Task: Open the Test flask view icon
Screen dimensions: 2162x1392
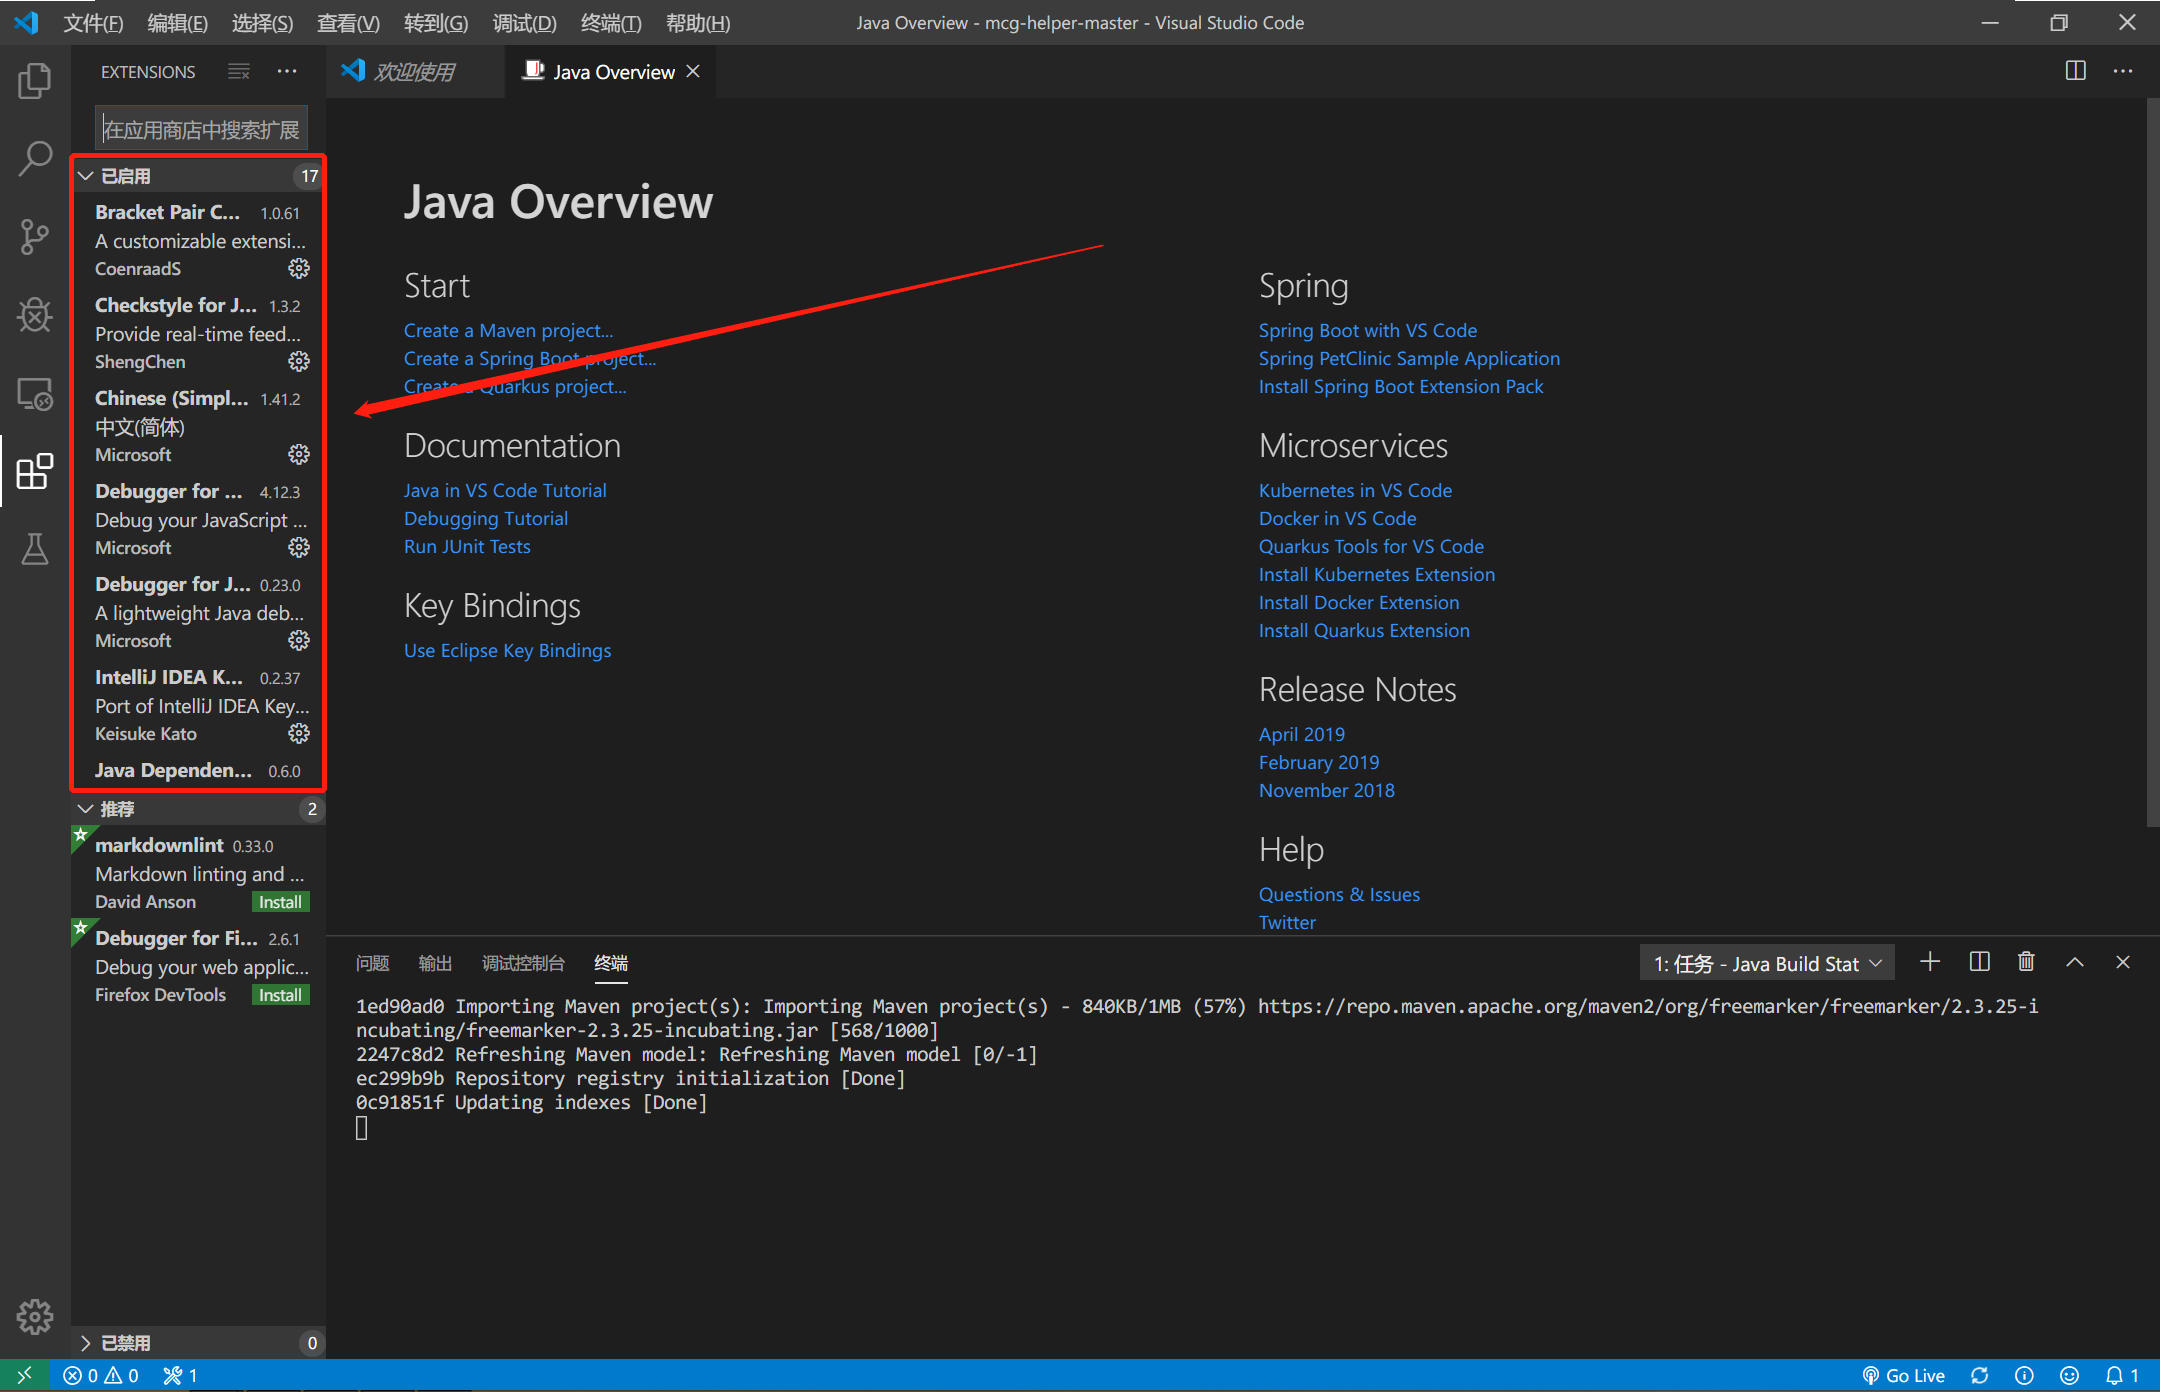Action: click(x=34, y=548)
